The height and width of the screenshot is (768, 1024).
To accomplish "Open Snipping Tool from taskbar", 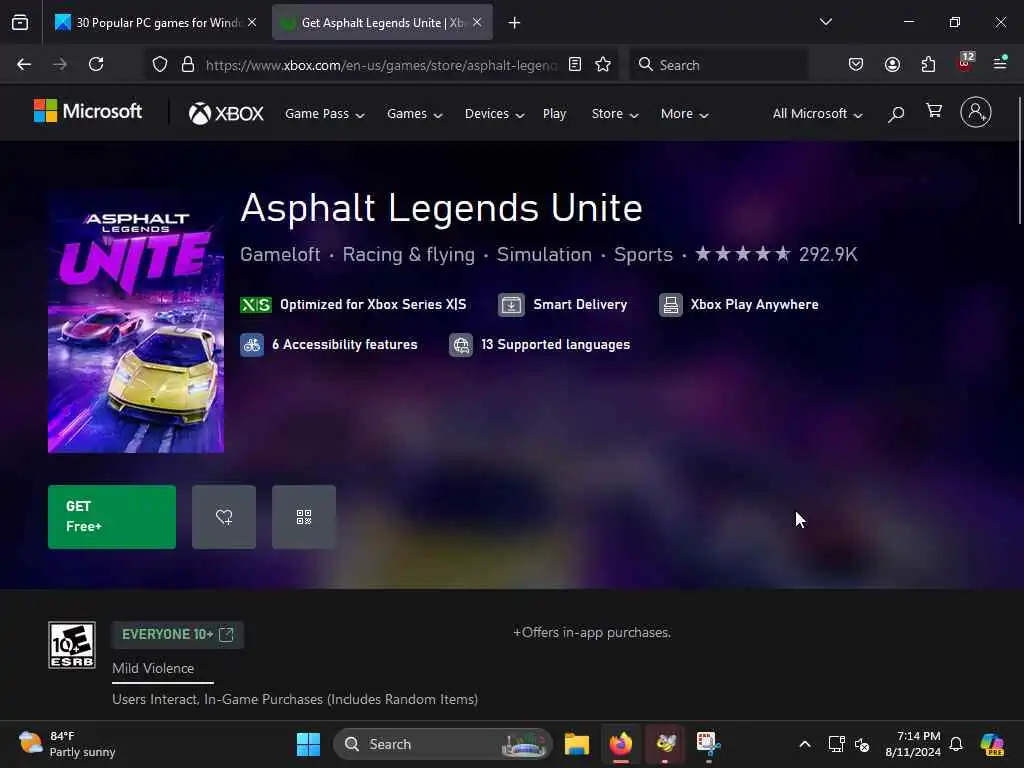I will (x=709, y=744).
